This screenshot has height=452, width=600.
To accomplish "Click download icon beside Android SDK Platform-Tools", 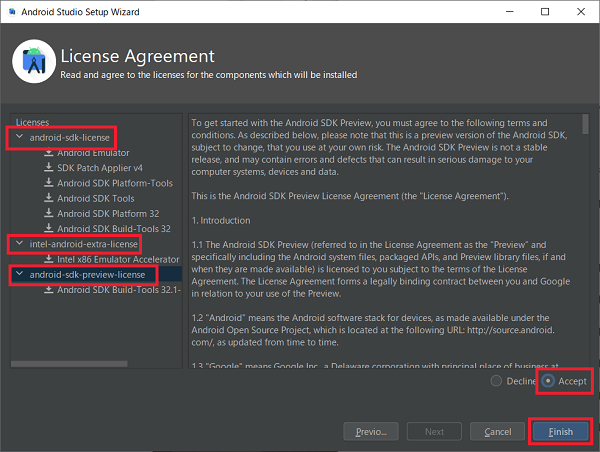I will tap(49, 183).
